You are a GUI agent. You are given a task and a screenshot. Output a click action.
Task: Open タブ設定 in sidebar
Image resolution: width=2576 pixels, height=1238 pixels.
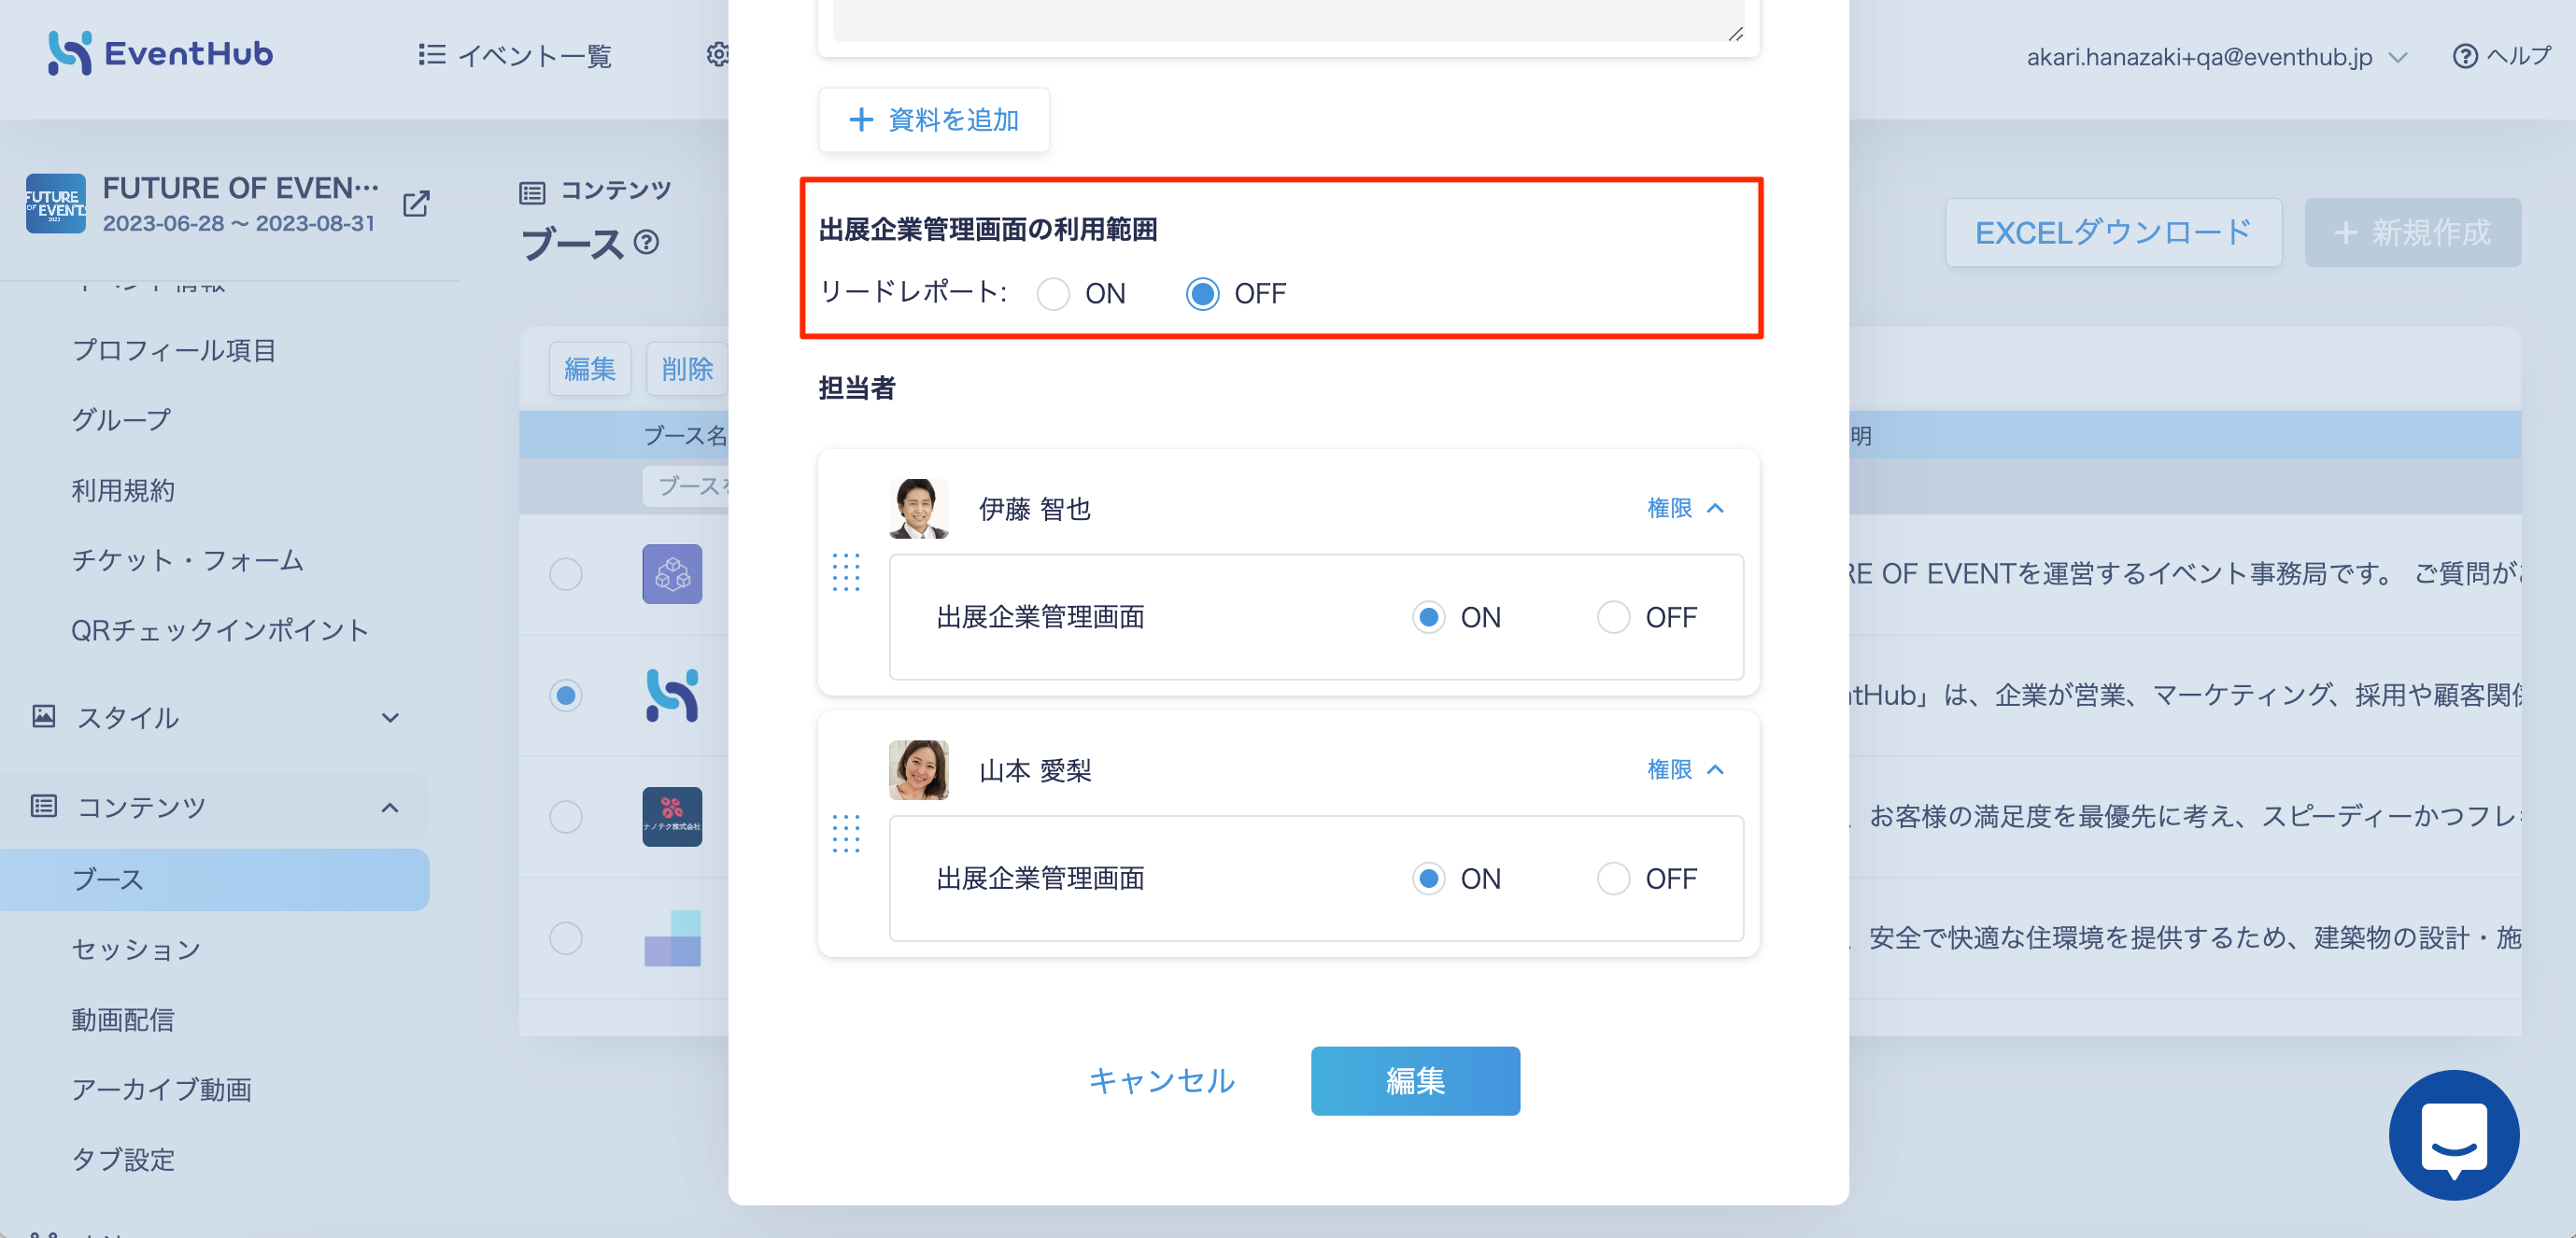point(123,1159)
